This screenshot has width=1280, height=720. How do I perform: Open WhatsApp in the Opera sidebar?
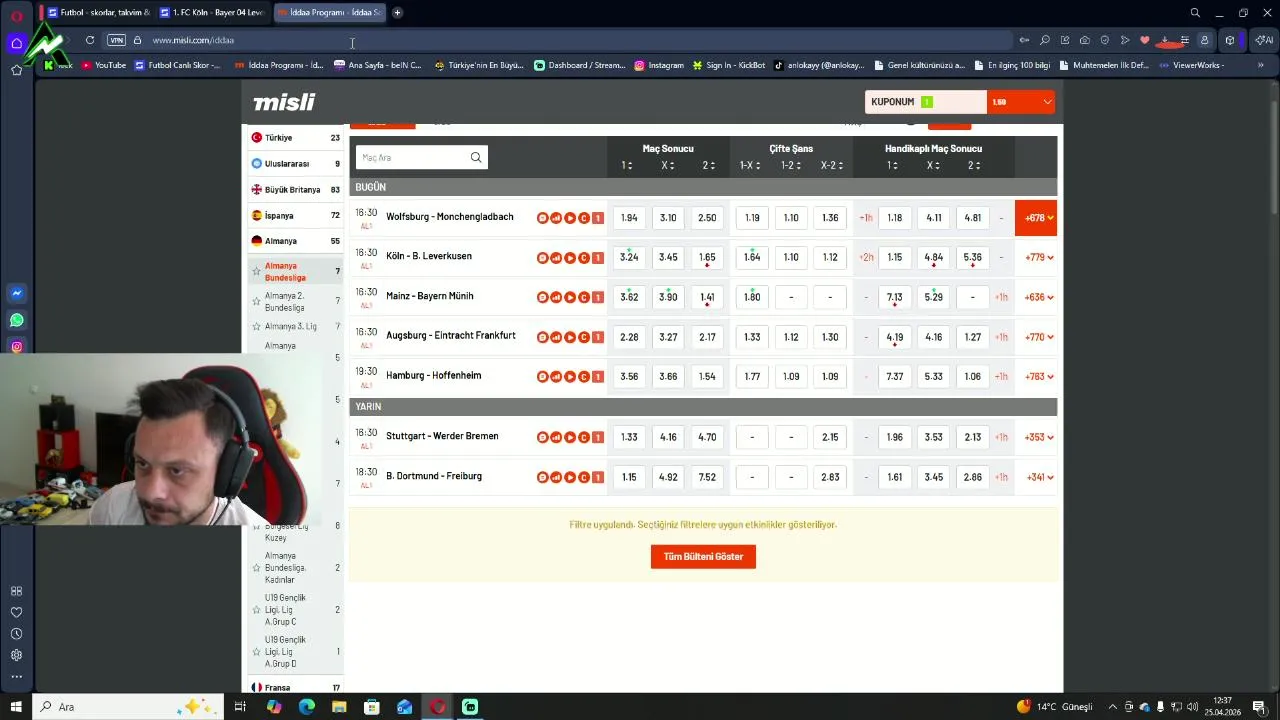[16, 320]
